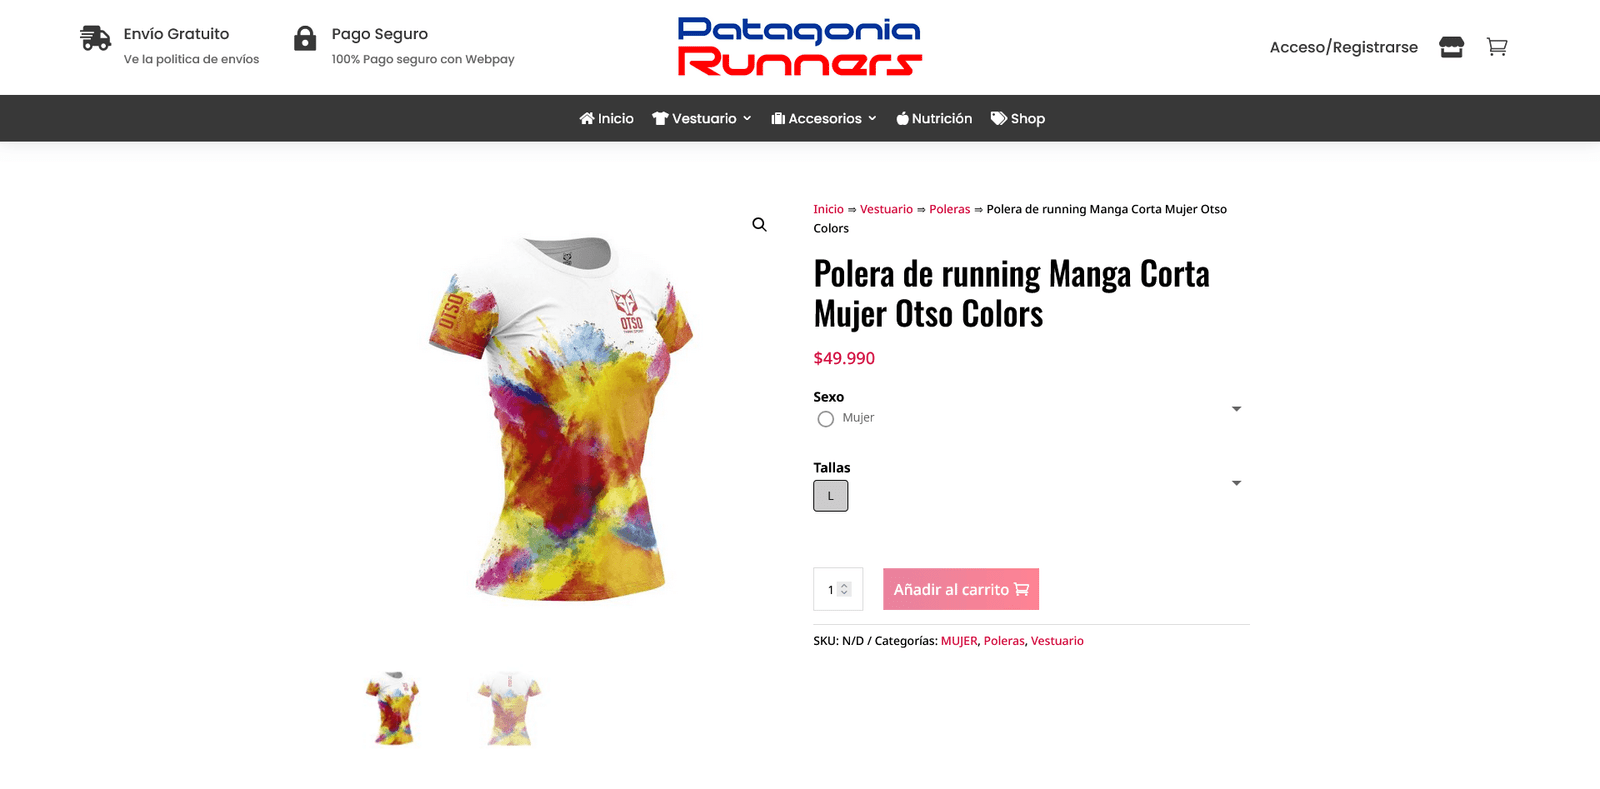Click the Patagonia Runners logo
This screenshot has width=1600, height=789.
800,47
